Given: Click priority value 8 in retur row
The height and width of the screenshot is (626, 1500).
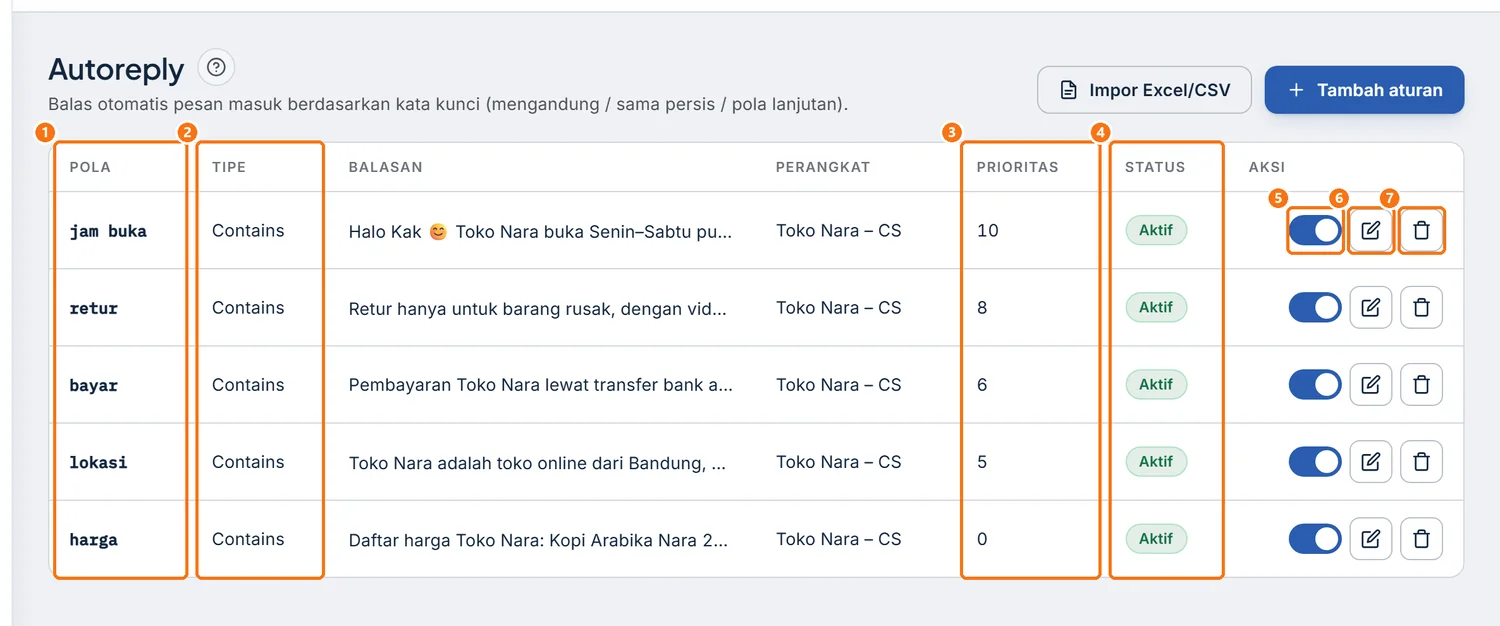Looking at the screenshot, I should coord(982,308).
